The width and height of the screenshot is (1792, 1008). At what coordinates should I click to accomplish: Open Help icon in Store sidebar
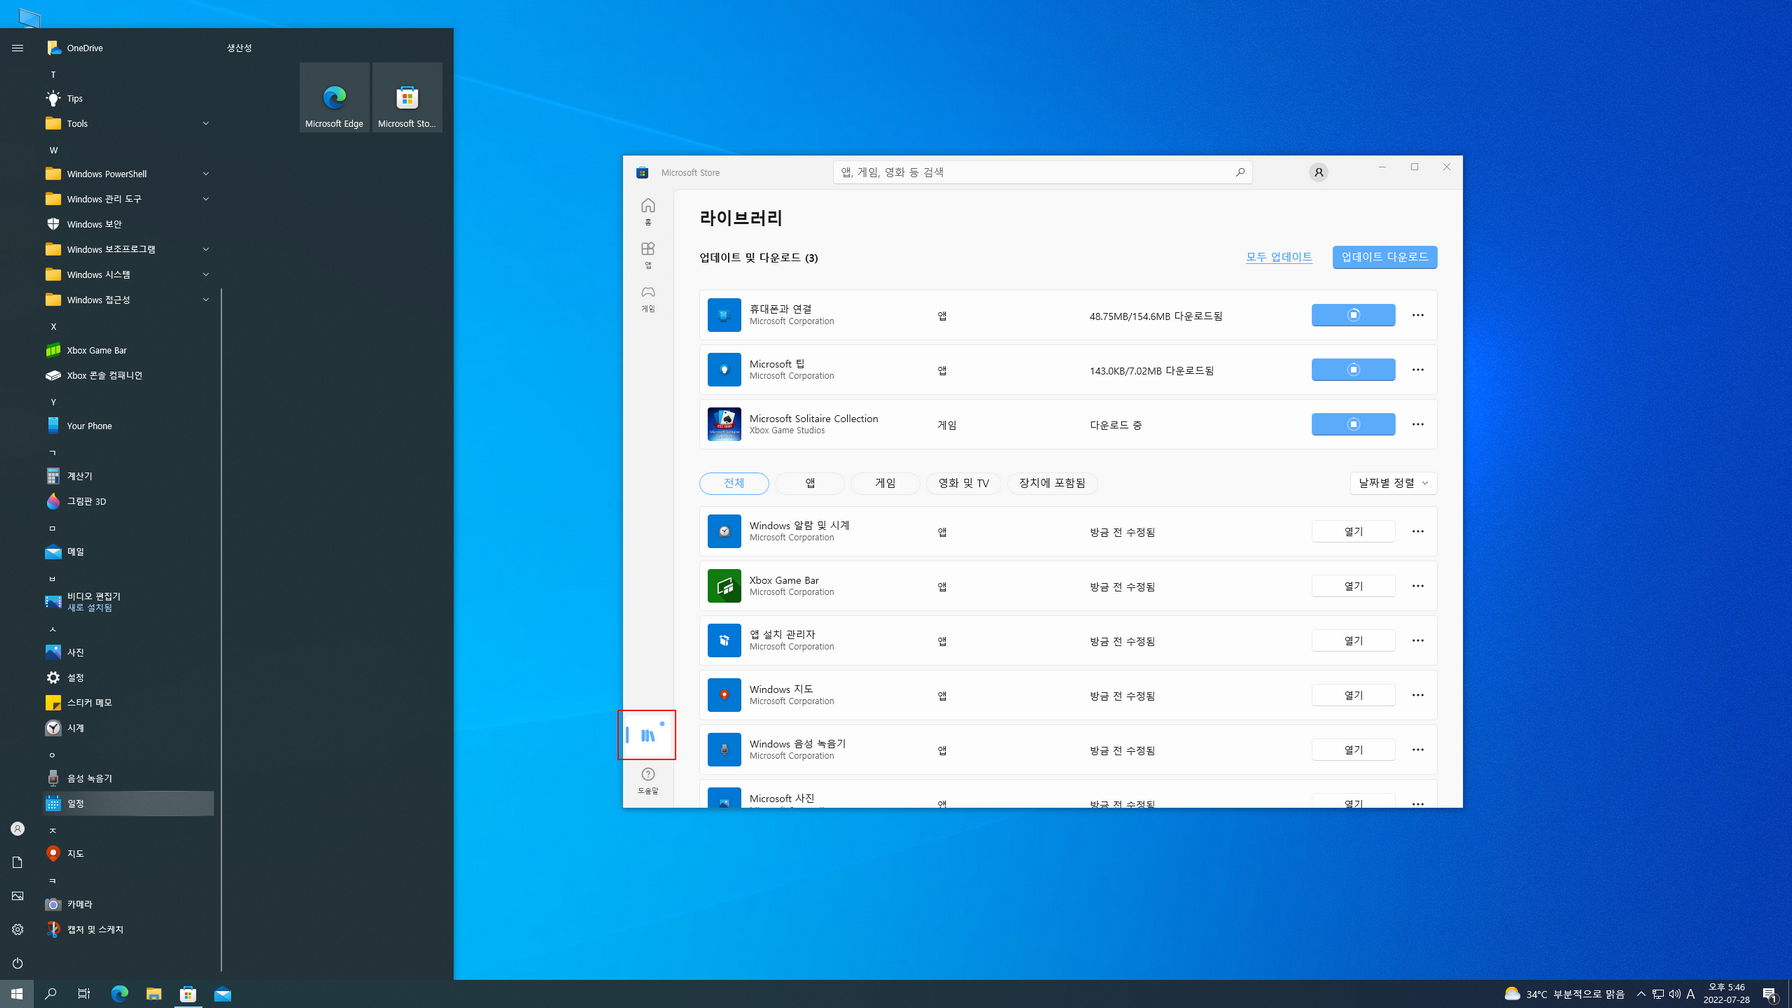pos(648,781)
